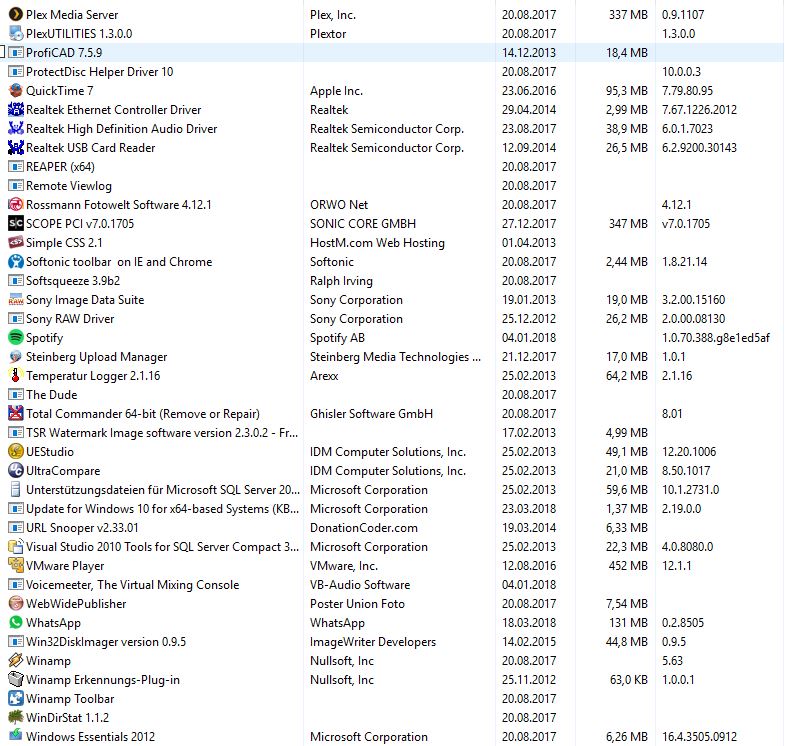Click size 63,0 KB cell
The image size is (786, 746).
point(629,679)
